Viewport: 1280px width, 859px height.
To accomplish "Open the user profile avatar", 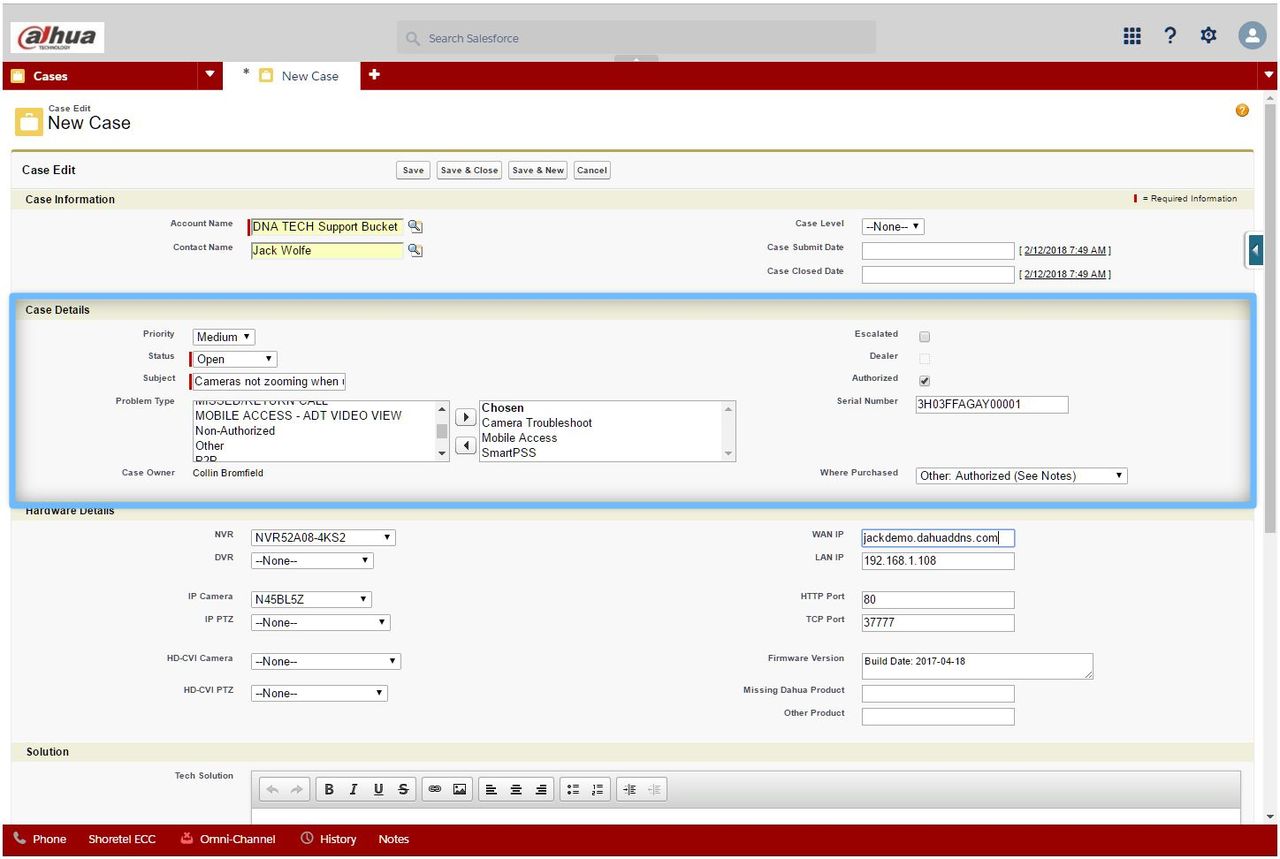I will point(1252,36).
